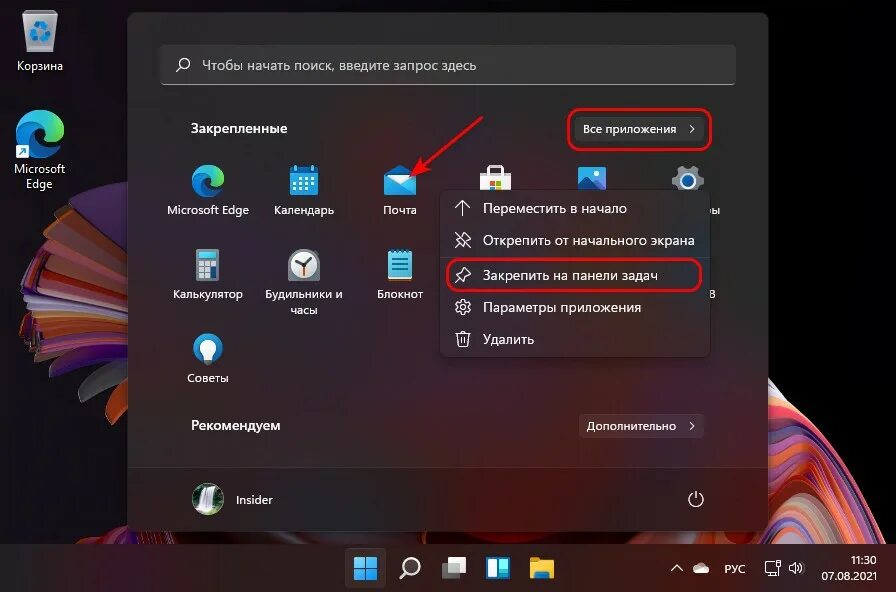Launch the Калькулятор app

pos(207,274)
